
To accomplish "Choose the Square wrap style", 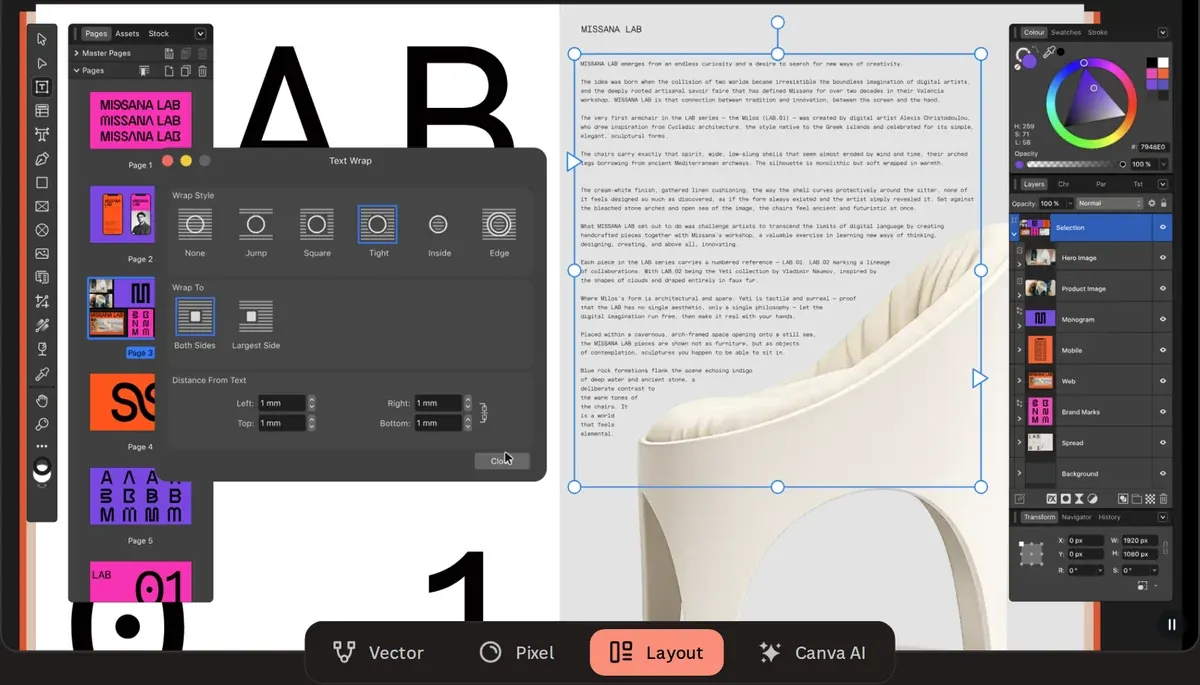I will [317, 225].
